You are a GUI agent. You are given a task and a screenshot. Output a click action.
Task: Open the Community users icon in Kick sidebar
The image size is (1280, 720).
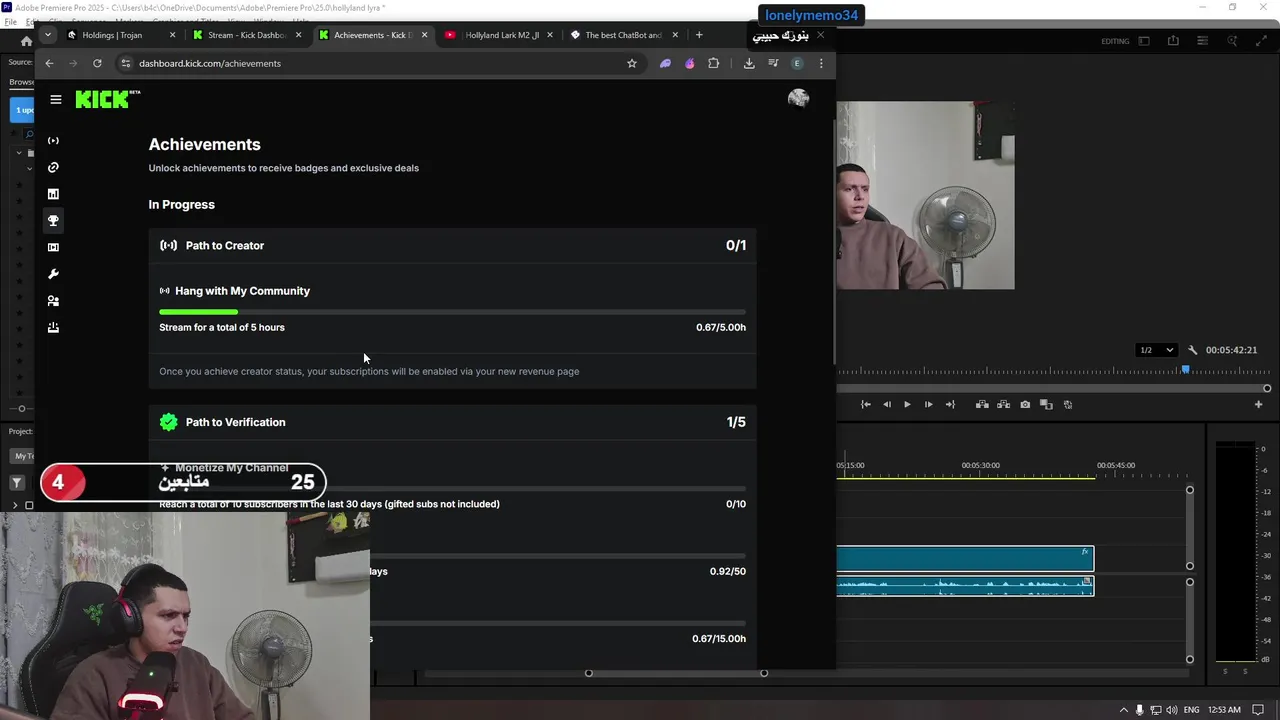[53, 301]
